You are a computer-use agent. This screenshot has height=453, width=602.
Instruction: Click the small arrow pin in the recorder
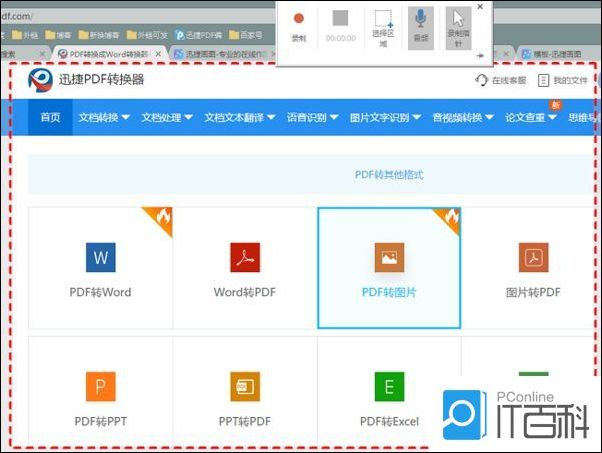pyautogui.click(x=480, y=56)
